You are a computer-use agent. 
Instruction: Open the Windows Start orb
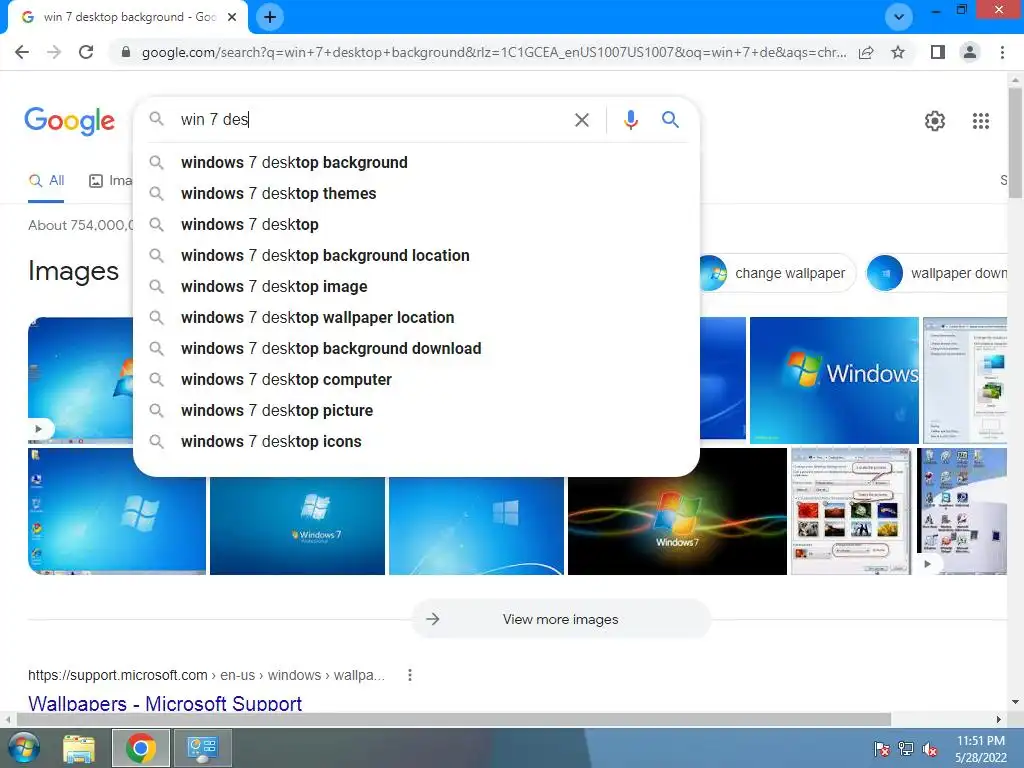23,748
